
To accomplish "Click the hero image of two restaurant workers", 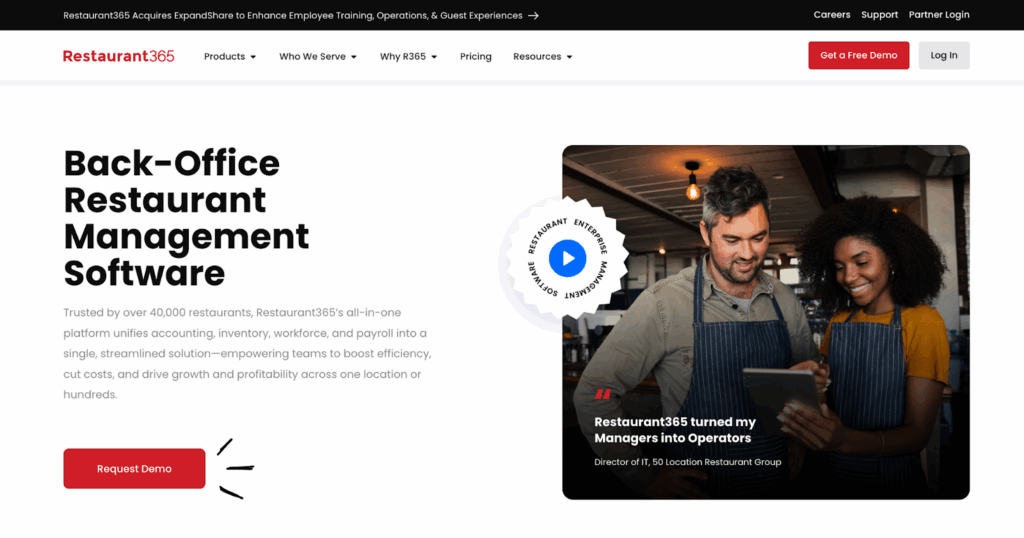I will [765, 323].
